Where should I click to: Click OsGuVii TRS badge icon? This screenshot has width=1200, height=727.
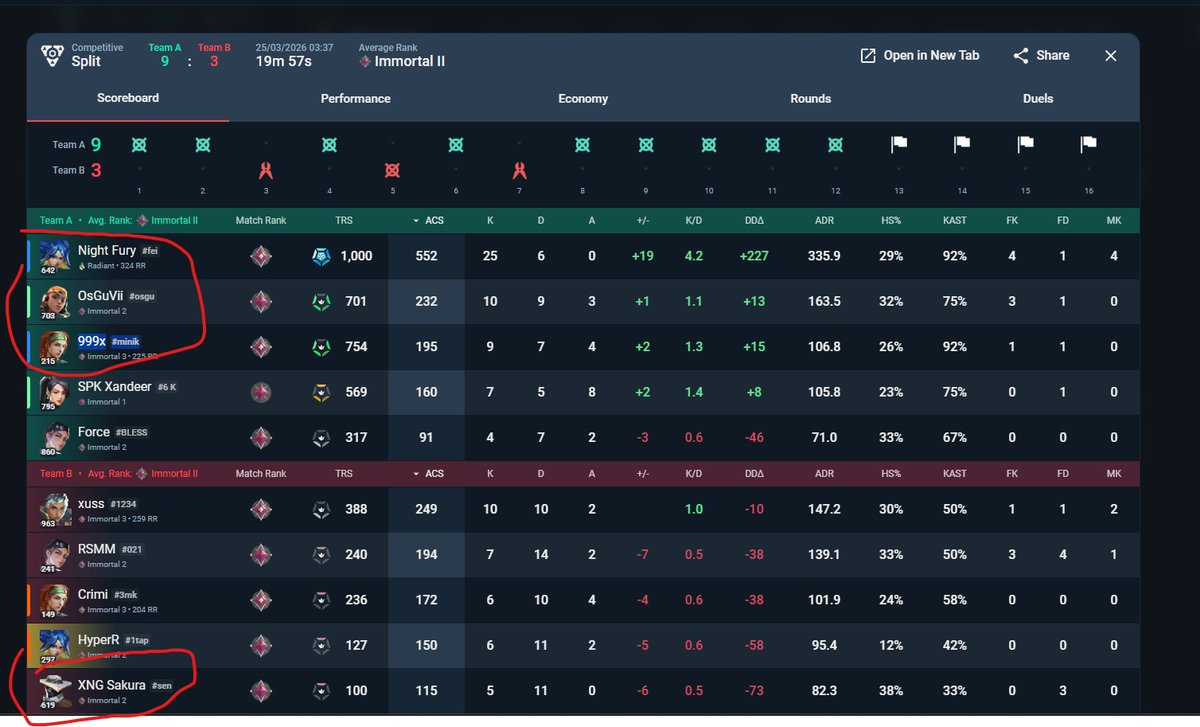322,301
